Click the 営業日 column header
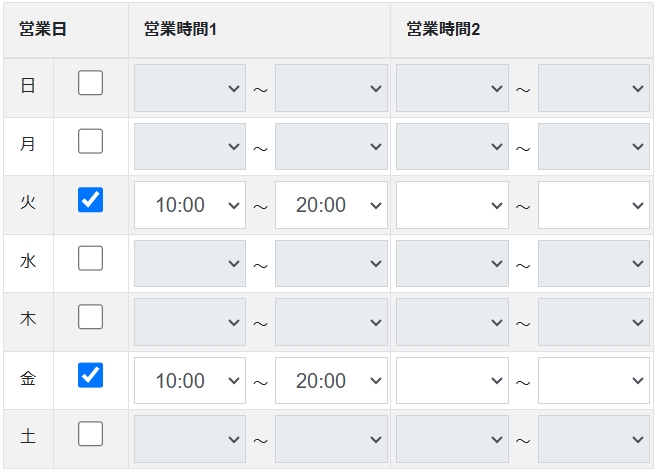 [x=43, y=29]
